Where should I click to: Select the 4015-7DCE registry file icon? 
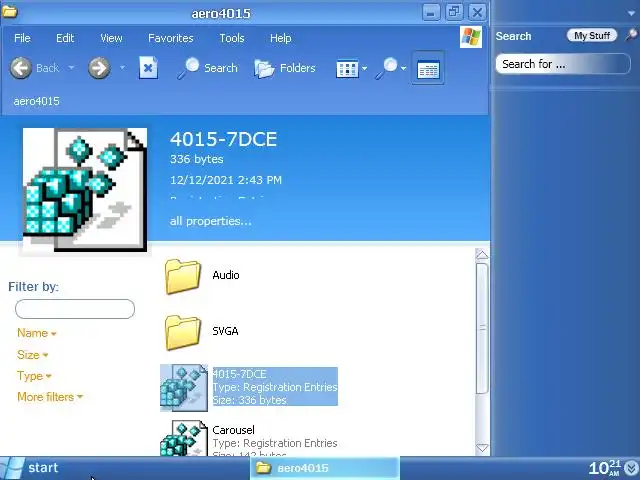click(x=184, y=388)
